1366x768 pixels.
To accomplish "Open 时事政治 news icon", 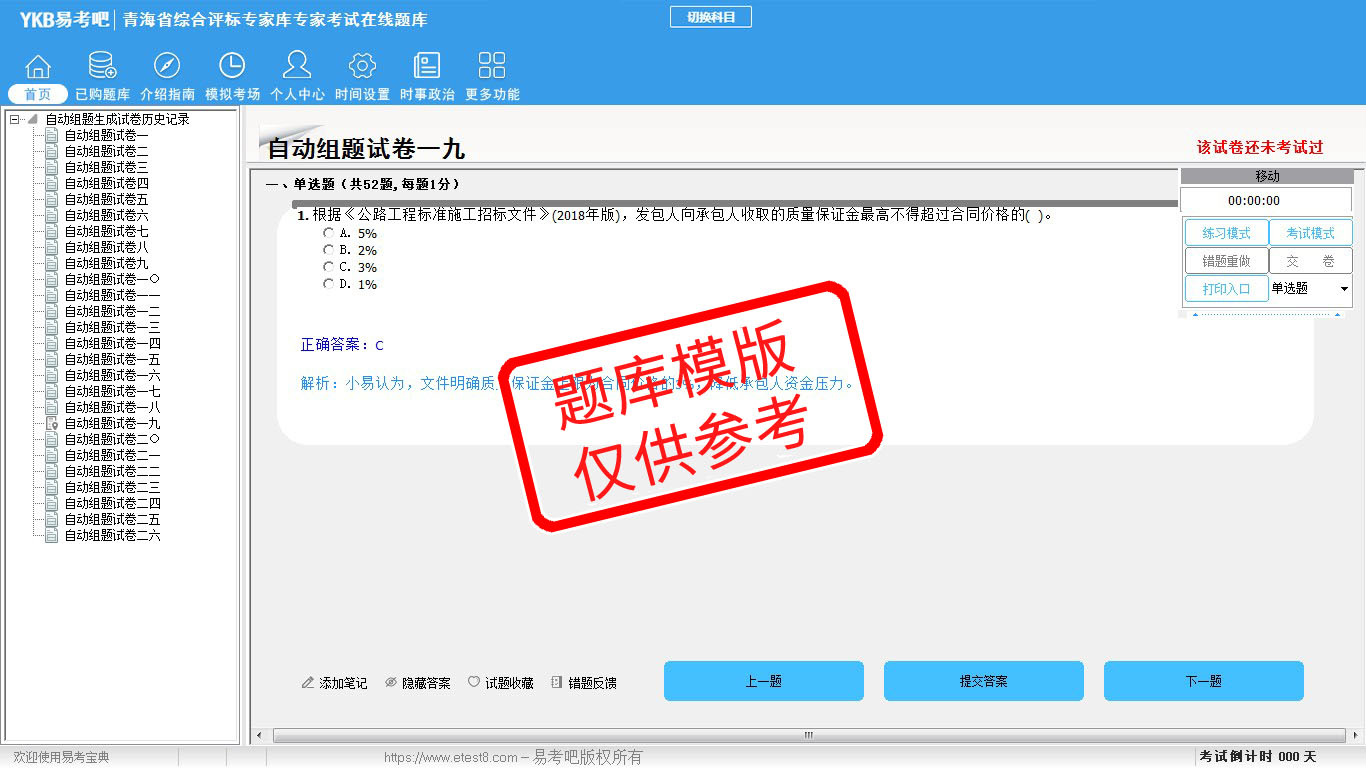I will coord(427,67).
